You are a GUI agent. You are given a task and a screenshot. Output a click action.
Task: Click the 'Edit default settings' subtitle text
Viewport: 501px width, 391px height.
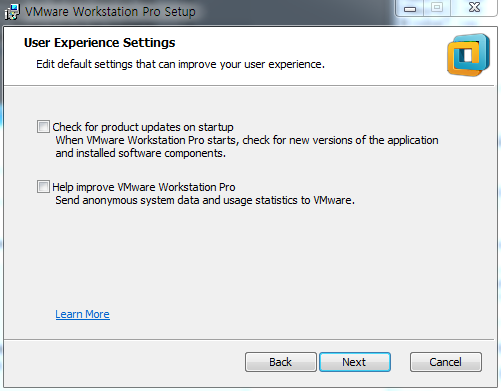(x=180, y=64)
